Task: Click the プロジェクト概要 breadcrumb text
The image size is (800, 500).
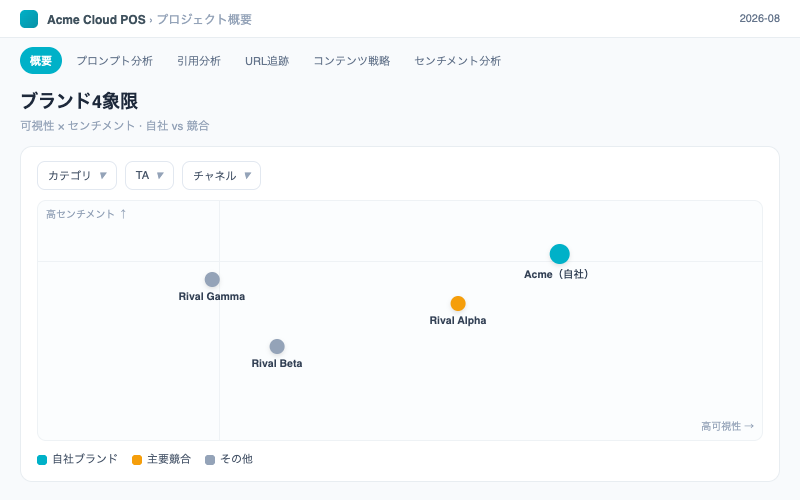Action: pyautogui.click(x=204, y=19)
